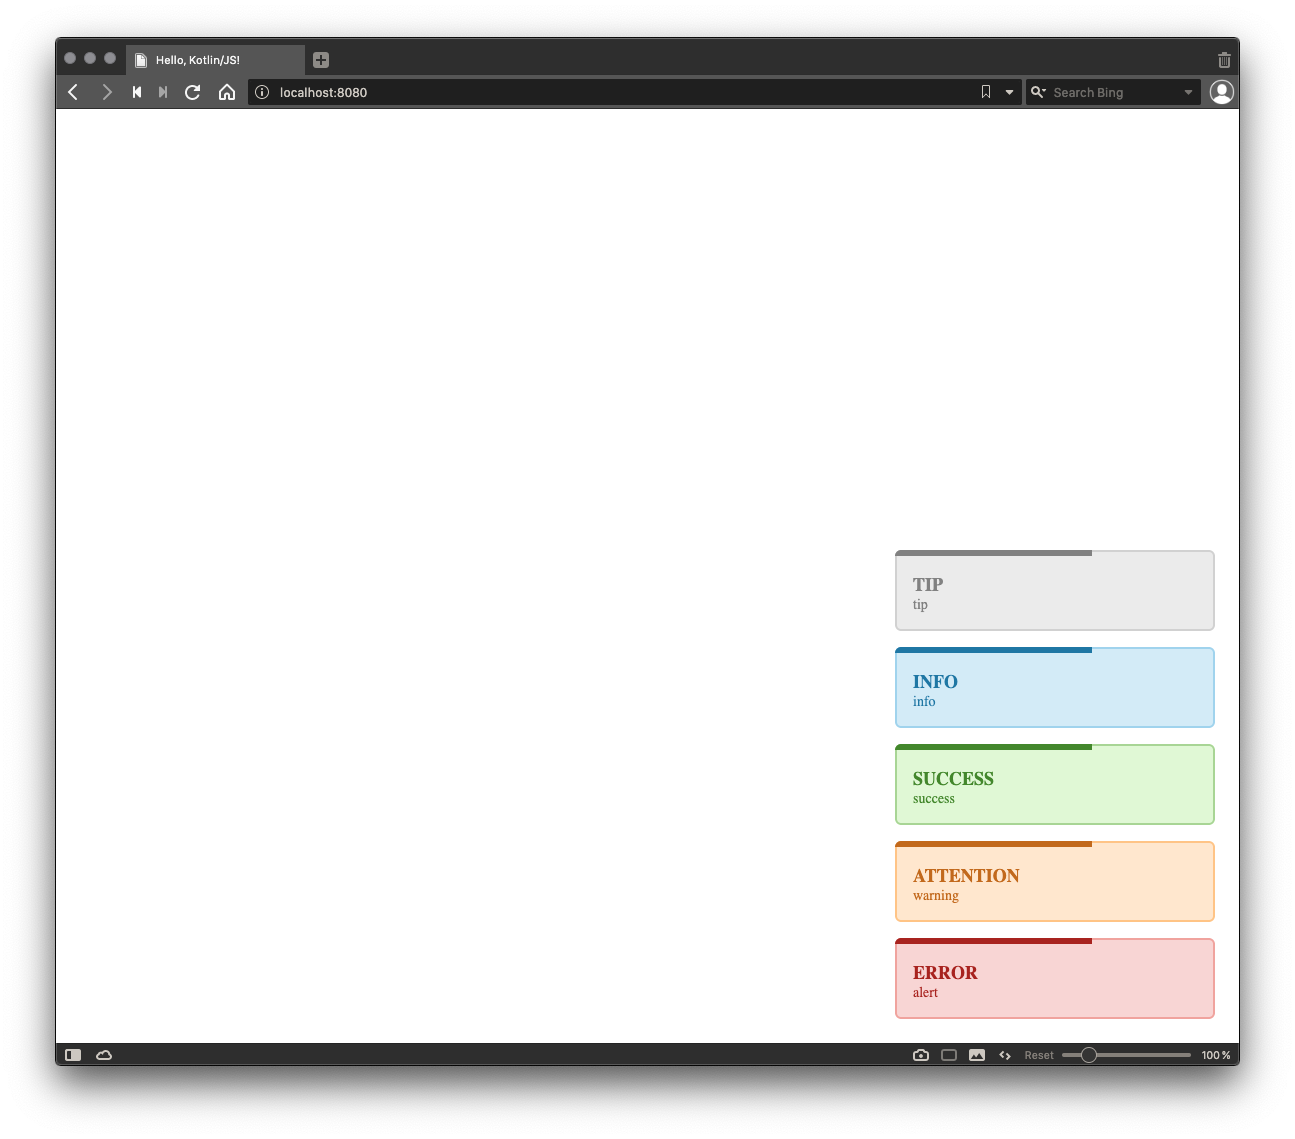Bookmark this page
Viewport: 1295px width, 1139px height.
pos(986,92)
